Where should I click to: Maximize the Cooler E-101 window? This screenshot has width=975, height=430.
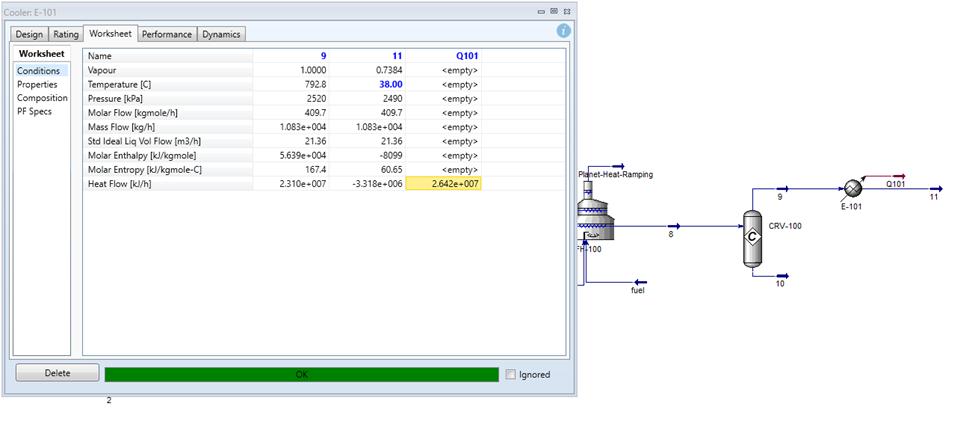coord(554,11)
